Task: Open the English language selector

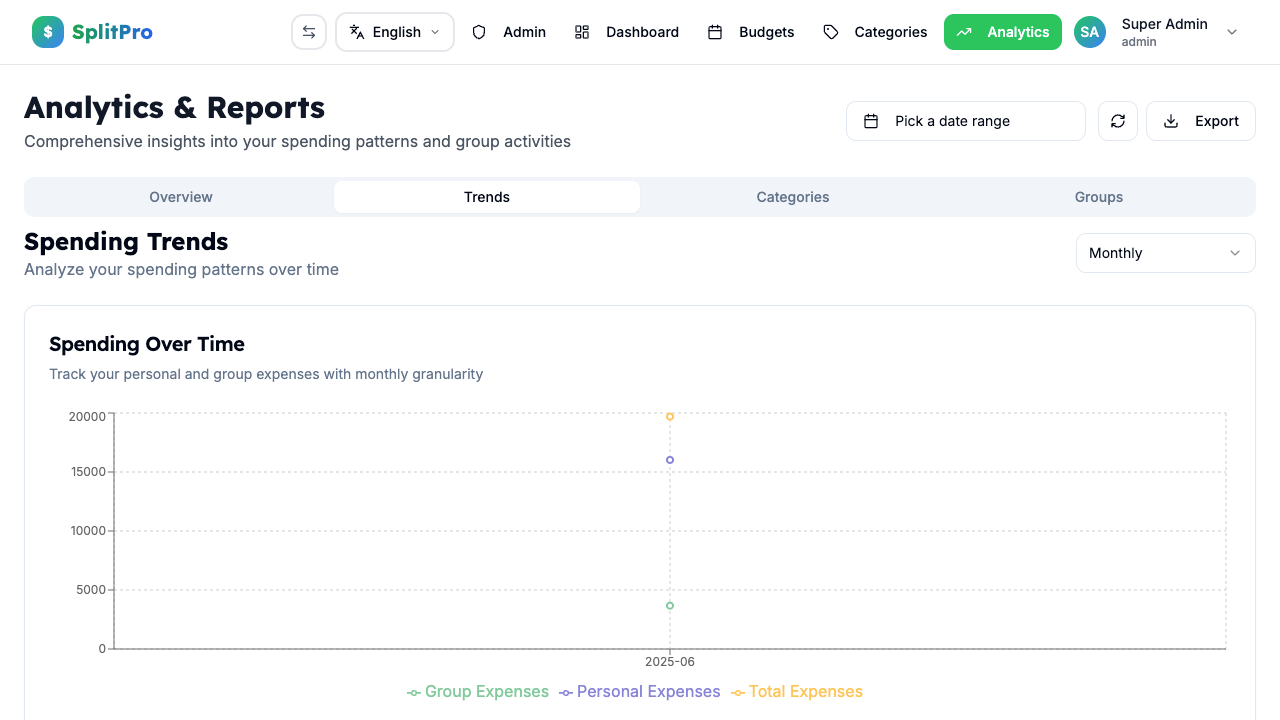Action: [x=394, y=31]
